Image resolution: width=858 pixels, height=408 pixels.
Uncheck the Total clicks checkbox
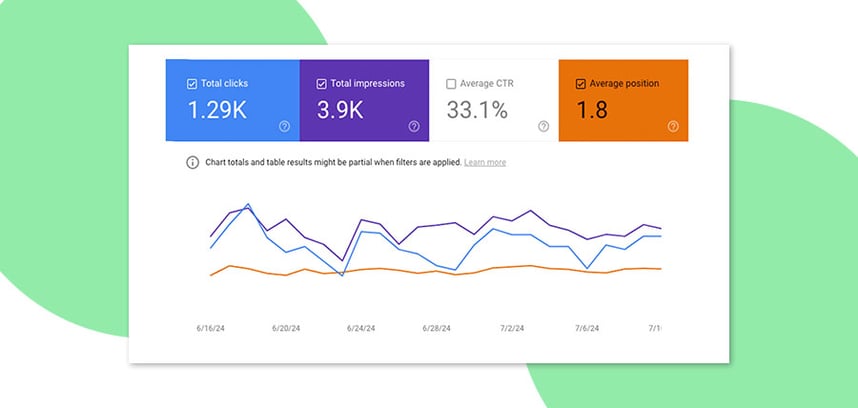tap(192, 84)
